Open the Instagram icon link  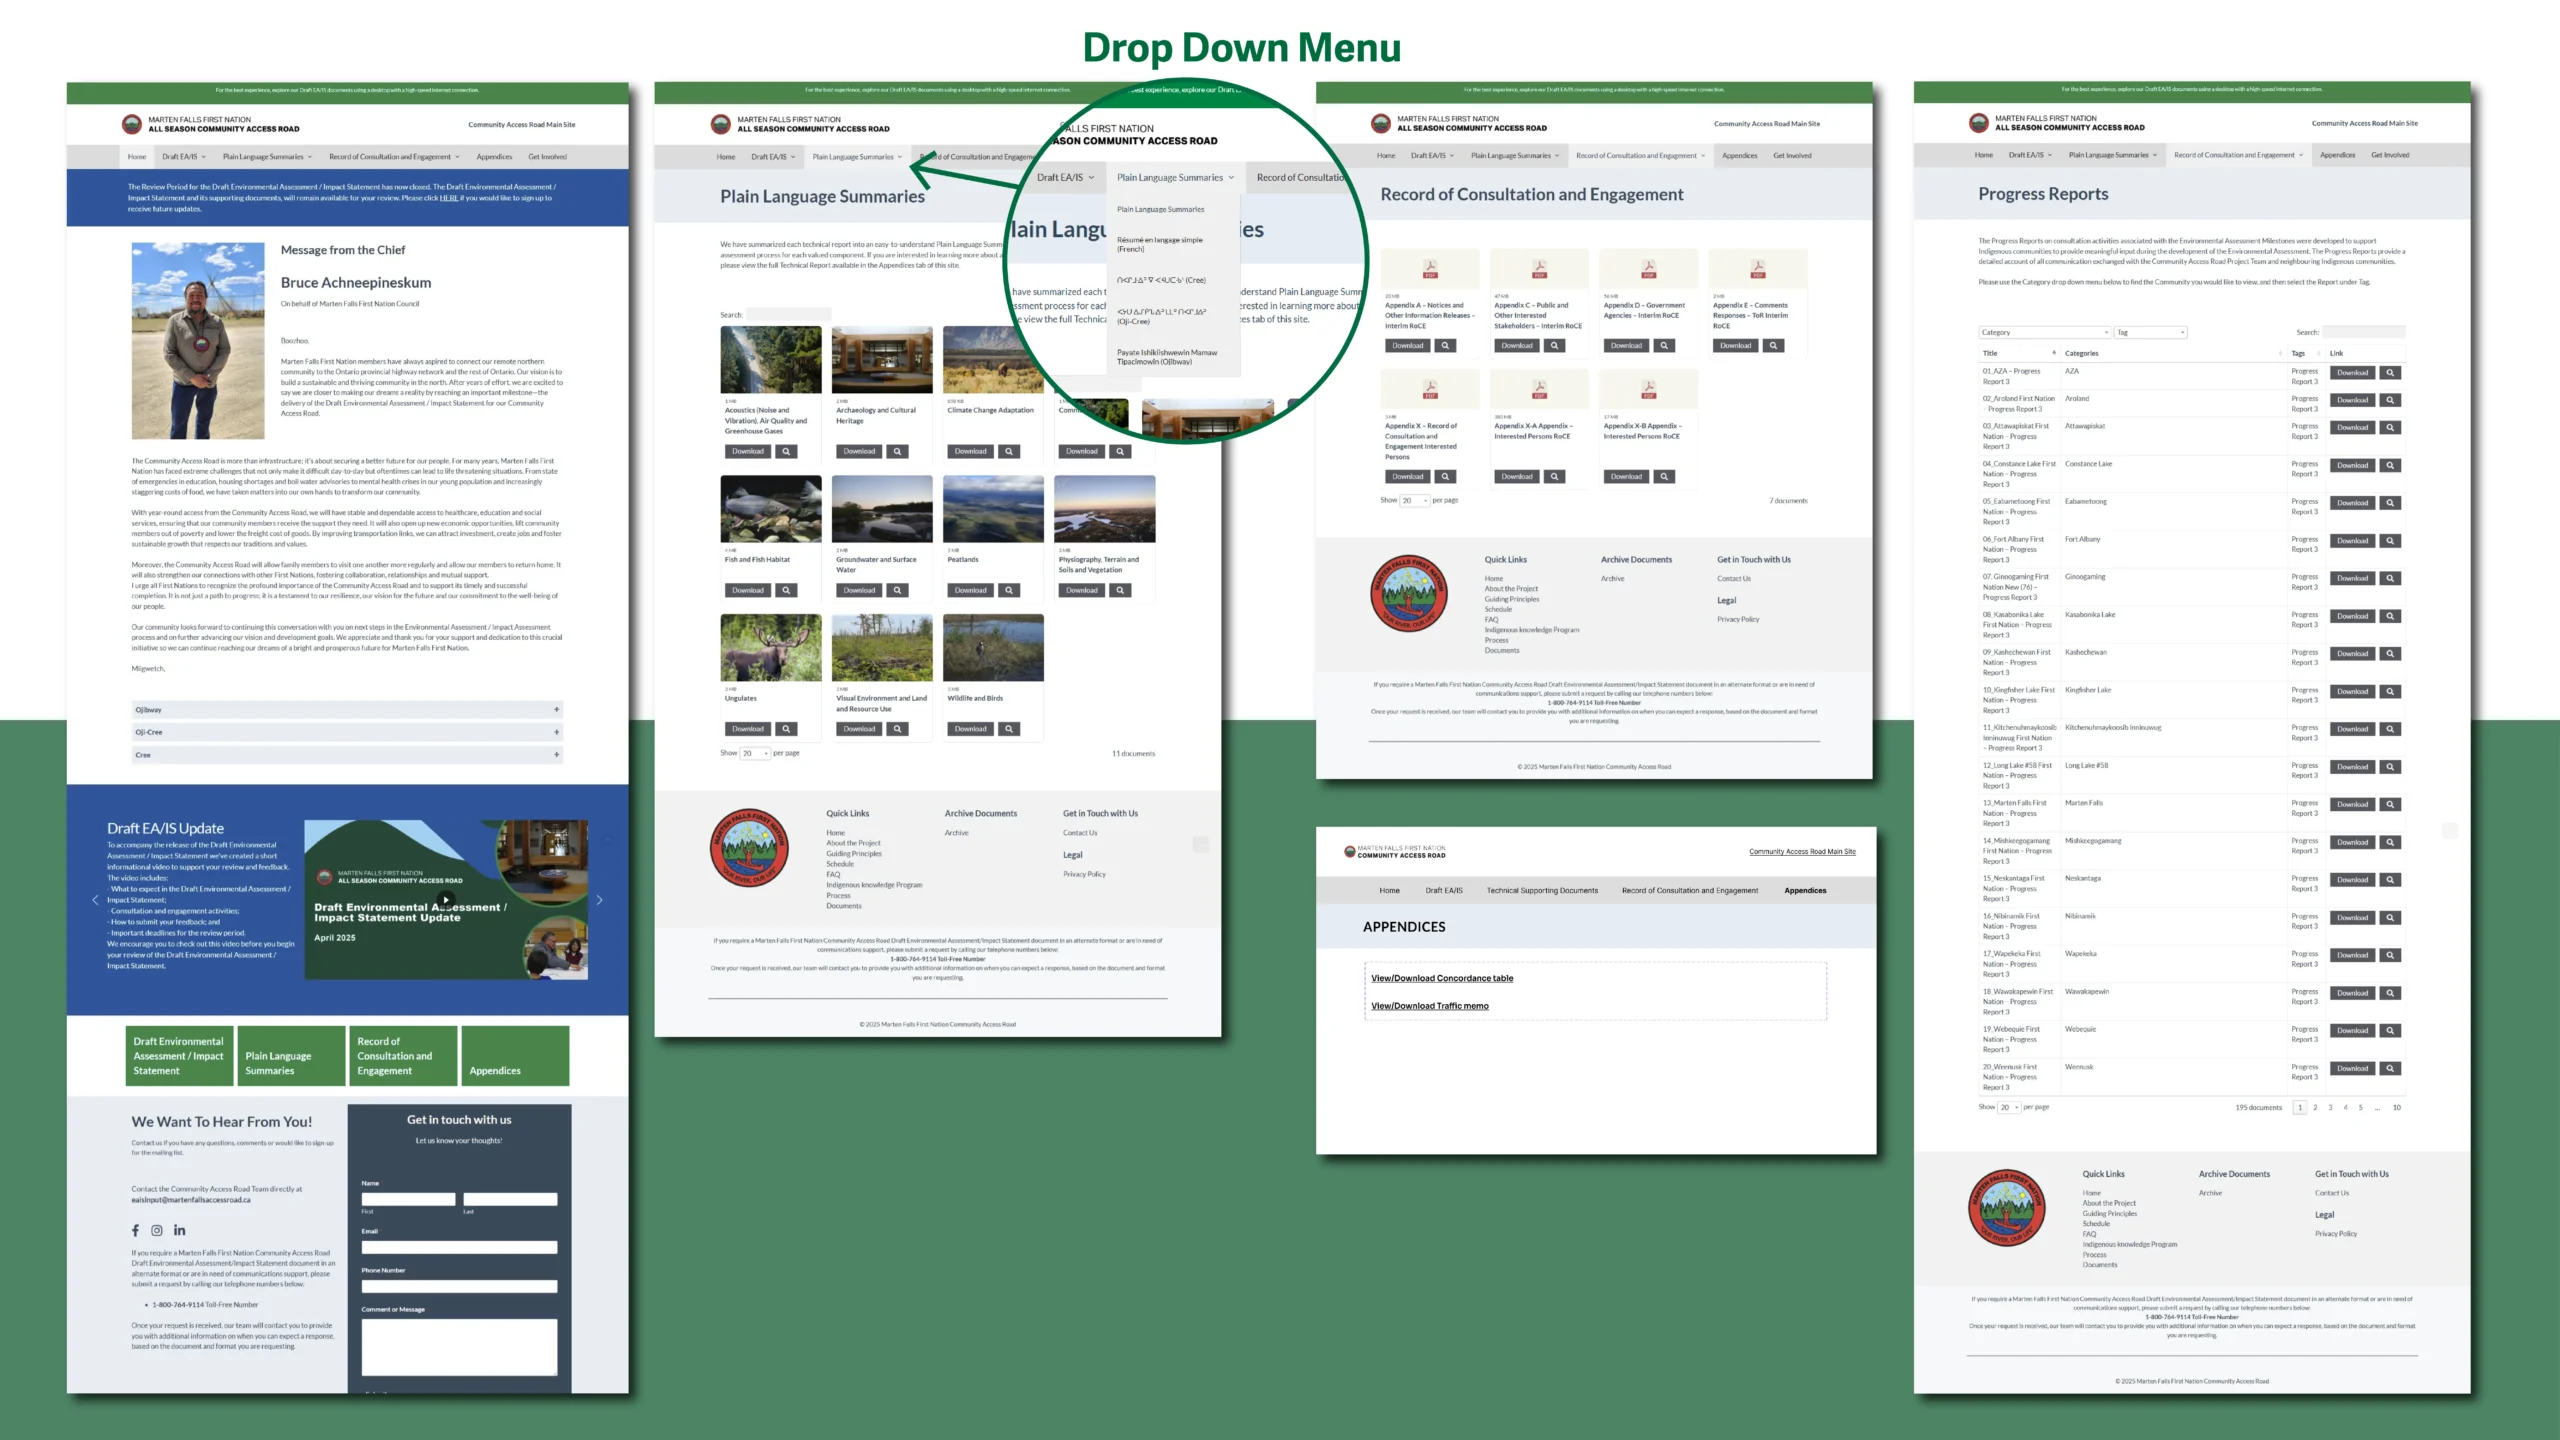[157, 1231]
